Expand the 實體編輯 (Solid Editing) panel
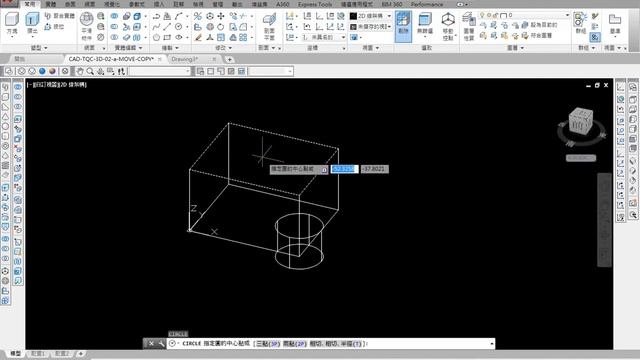This screenshot has width=640, height=360. (128, 48)
